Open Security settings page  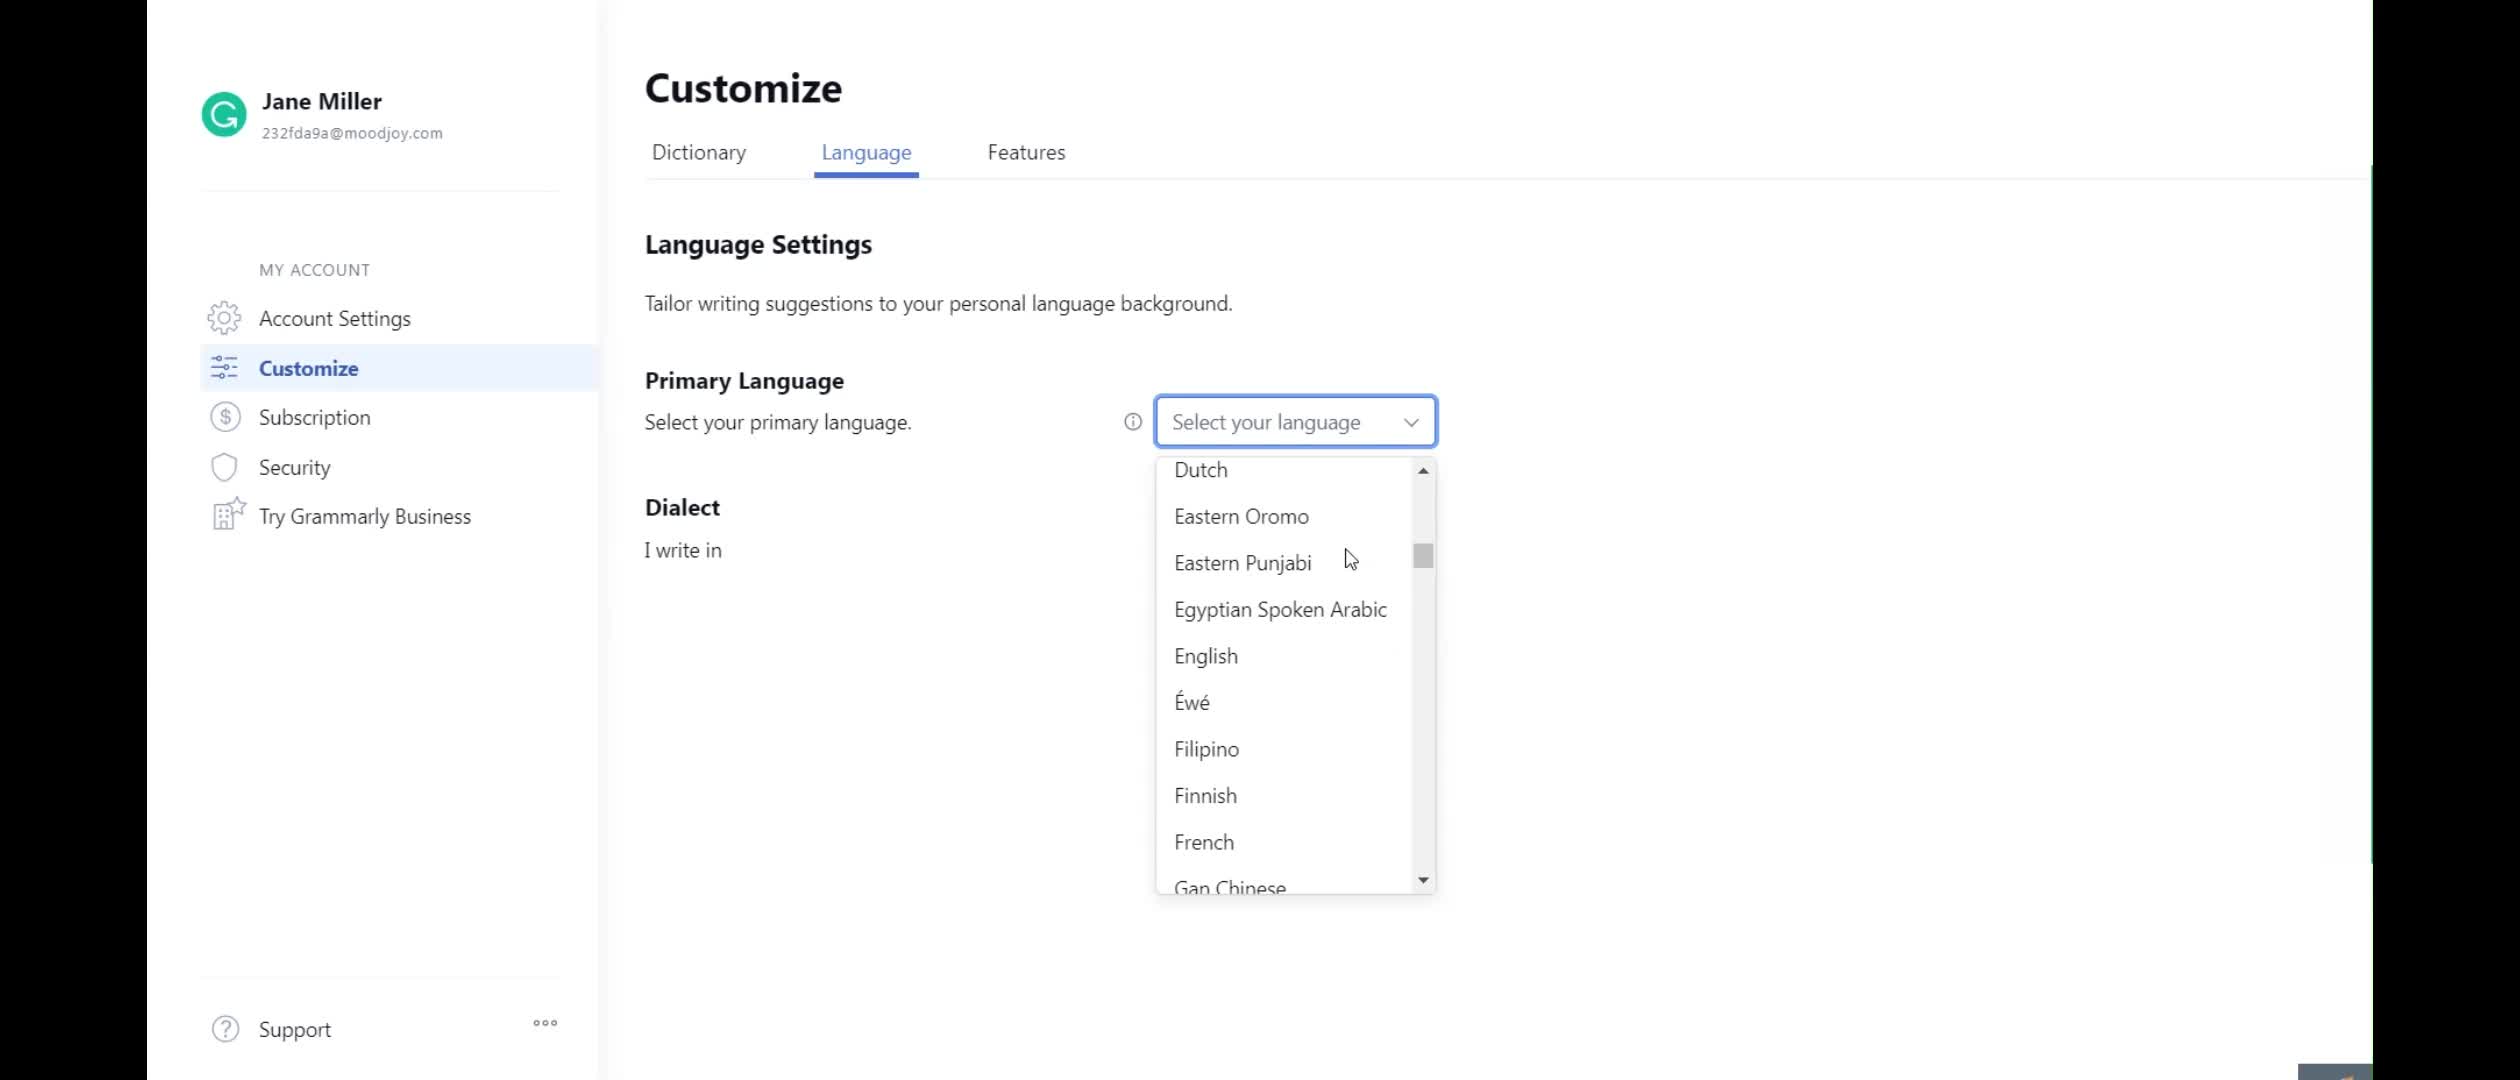[x=294, y=466]
